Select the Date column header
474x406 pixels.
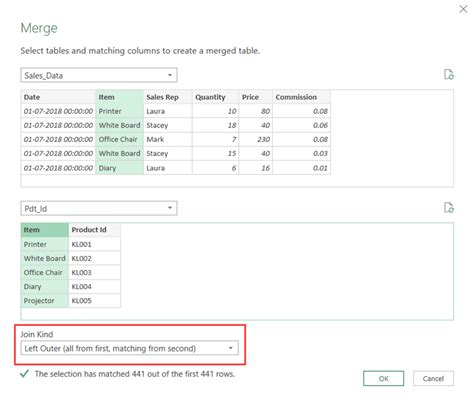point(58,97)
